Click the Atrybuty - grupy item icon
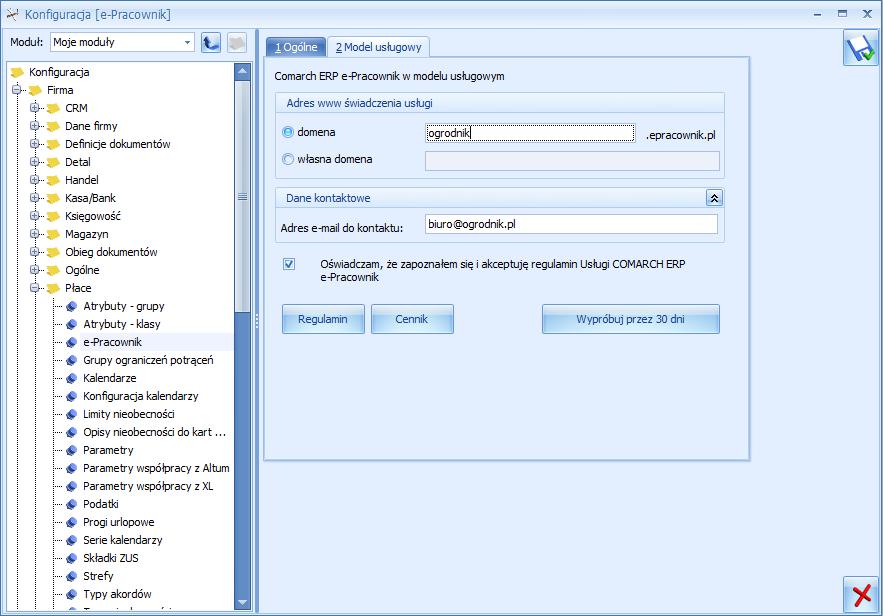Image resolution: width=883 pixels, height=616 pixels. click(x=72, y=306)
